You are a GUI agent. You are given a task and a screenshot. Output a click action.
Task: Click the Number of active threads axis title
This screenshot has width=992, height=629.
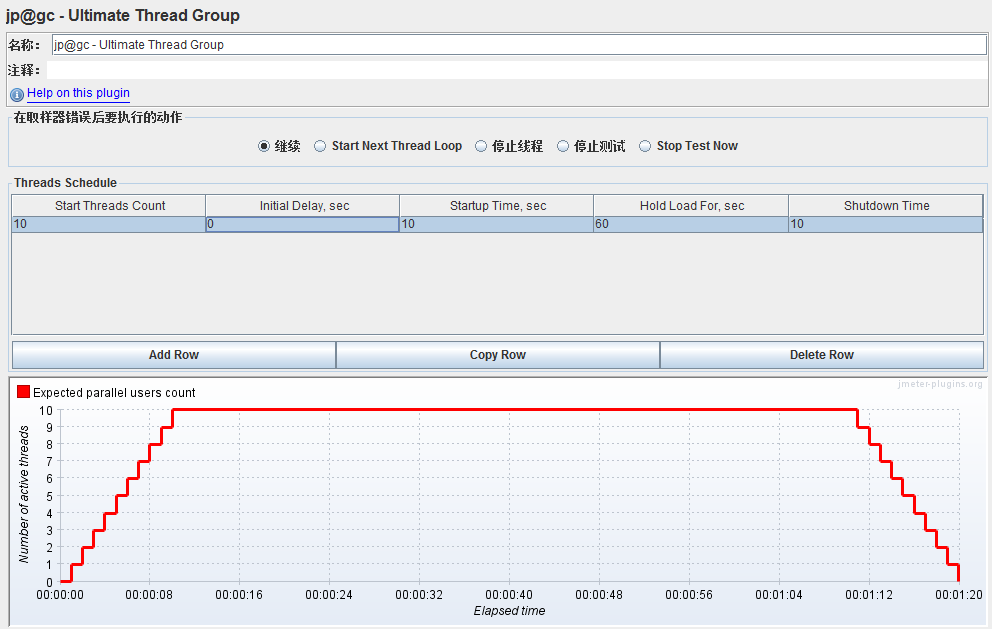pyautogui.click(x=24, y=494)
